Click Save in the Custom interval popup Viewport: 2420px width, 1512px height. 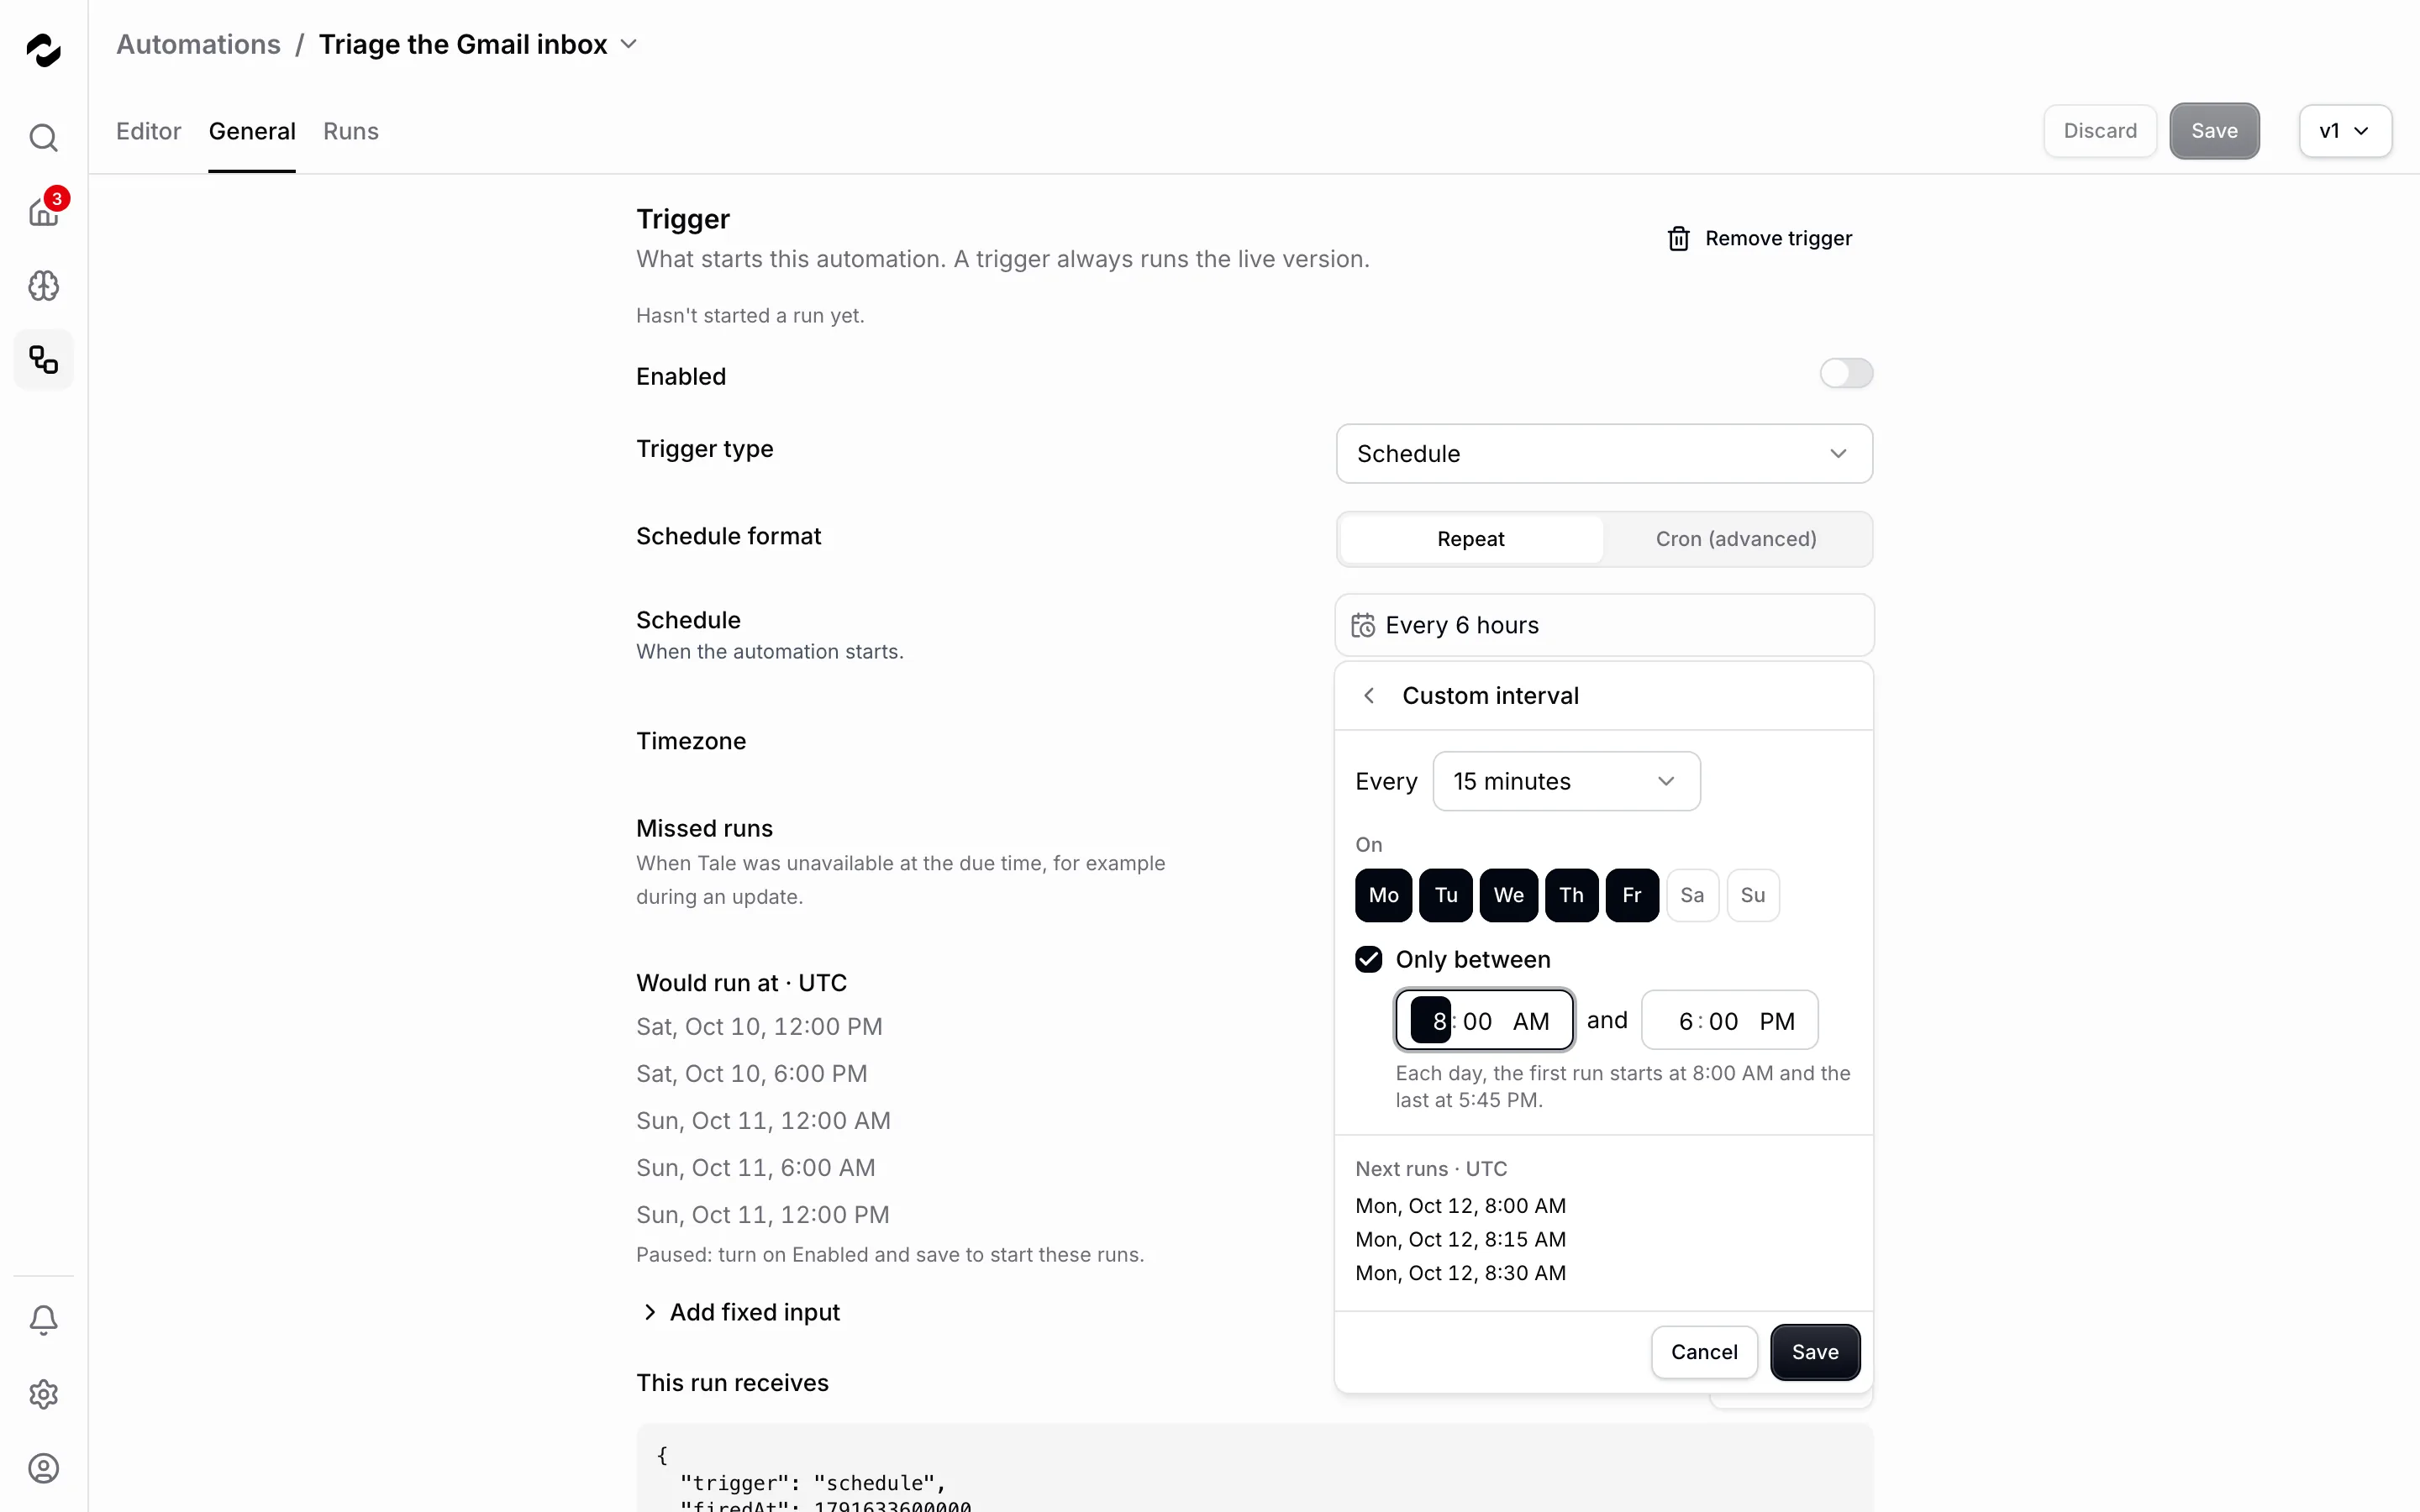pos(1815,1352)
